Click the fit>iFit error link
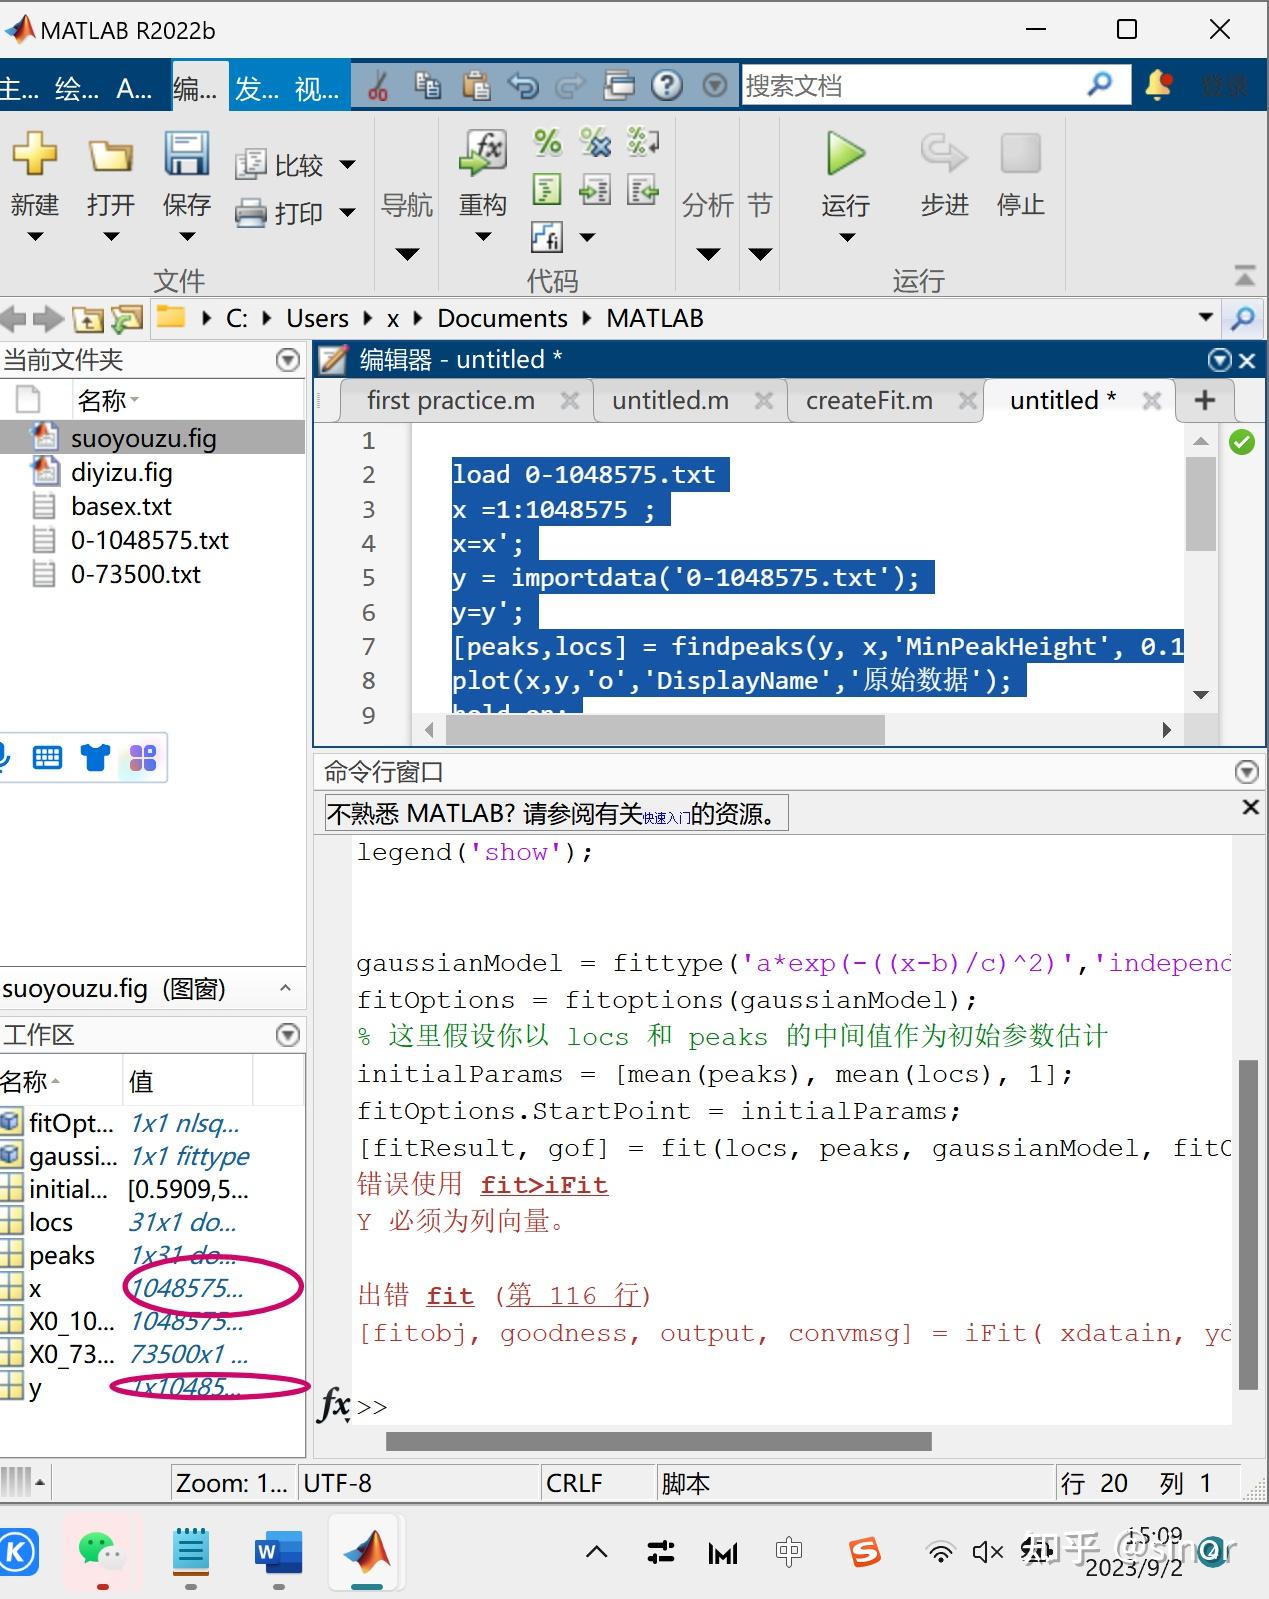This screenshot has height=1599, width=1269. click(x=544, y=1185)
